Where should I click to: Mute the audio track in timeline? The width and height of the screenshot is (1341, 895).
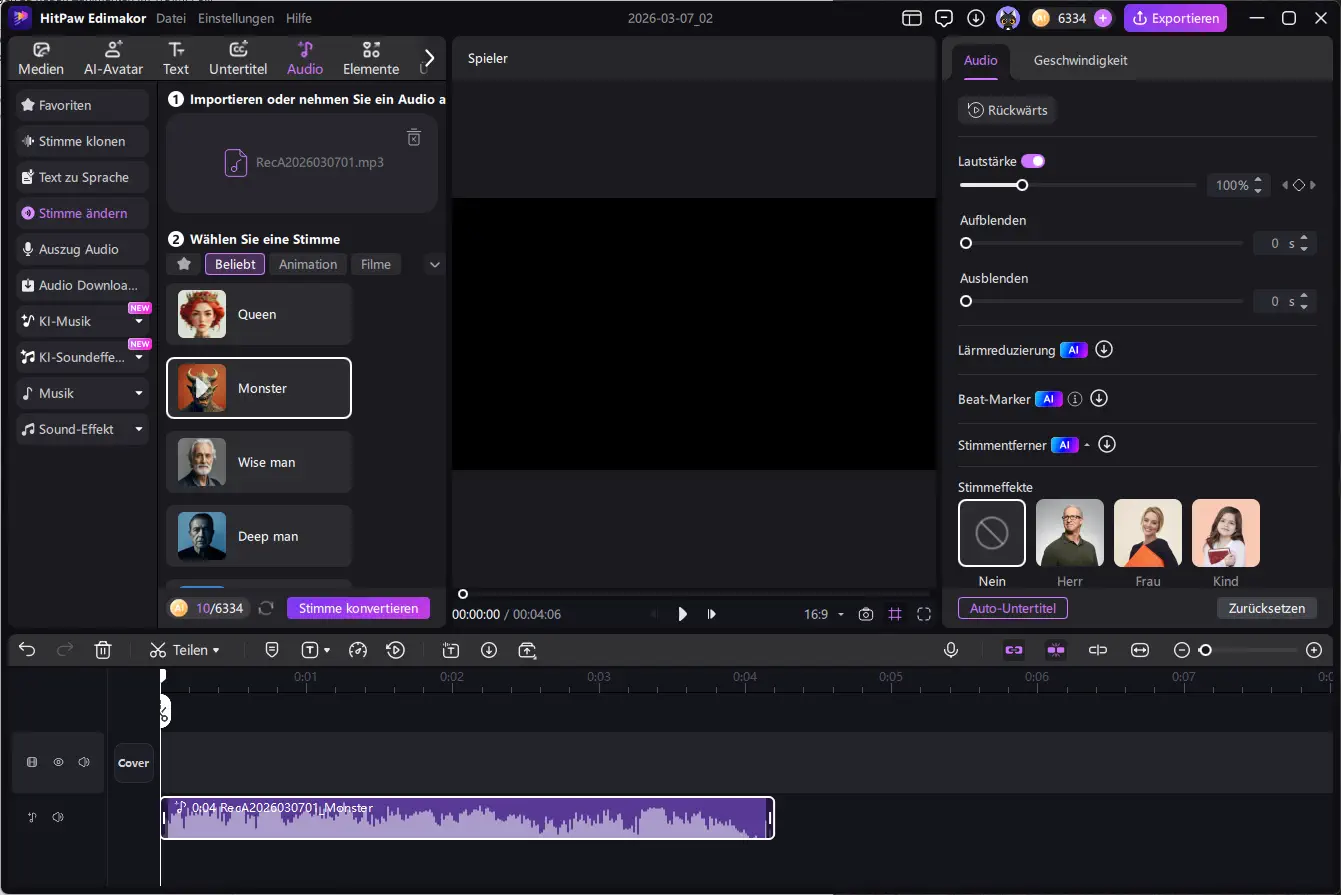click(58, 817)
